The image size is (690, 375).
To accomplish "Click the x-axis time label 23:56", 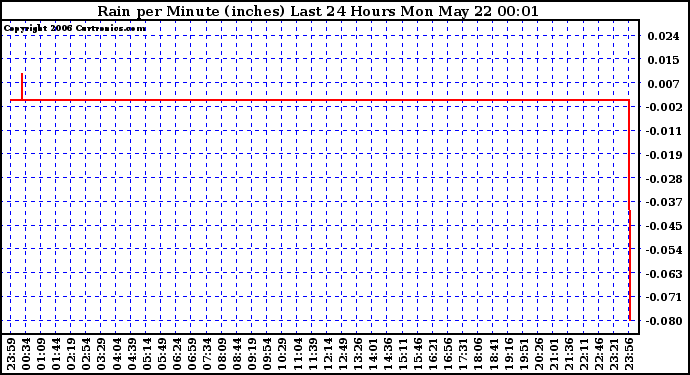I will [629, 355].
